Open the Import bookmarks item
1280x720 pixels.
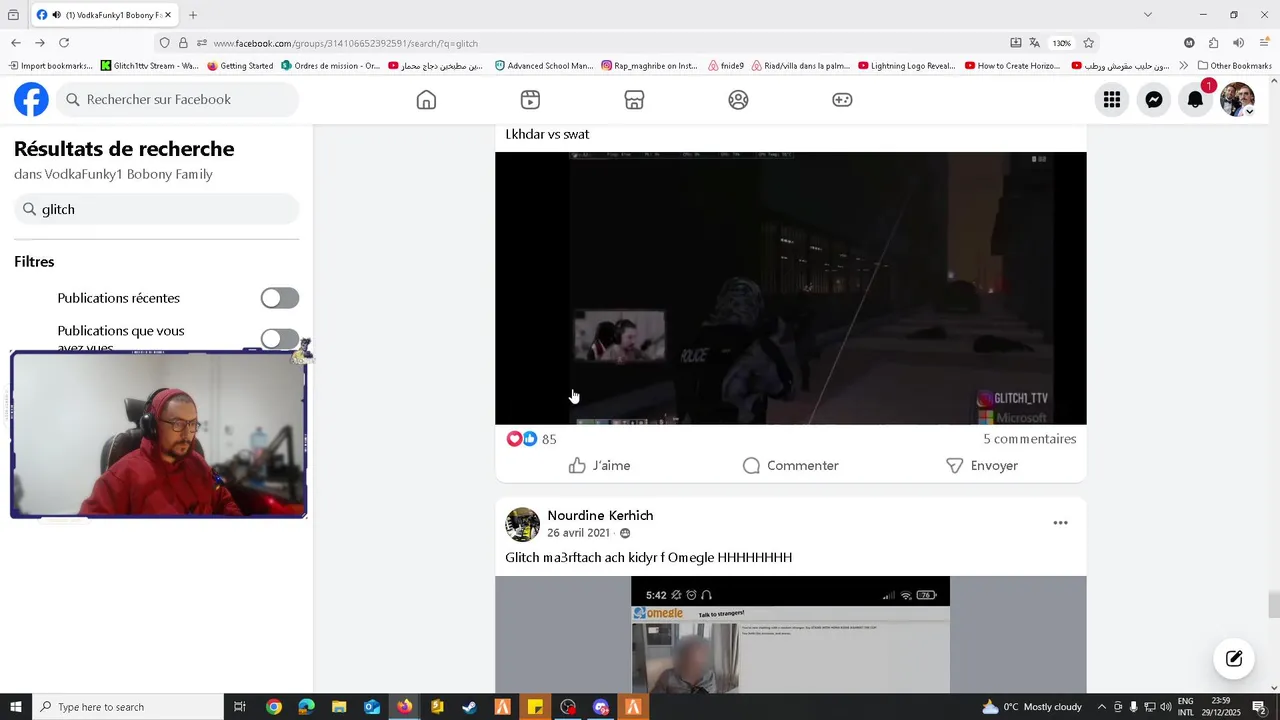tap(50, 66)
